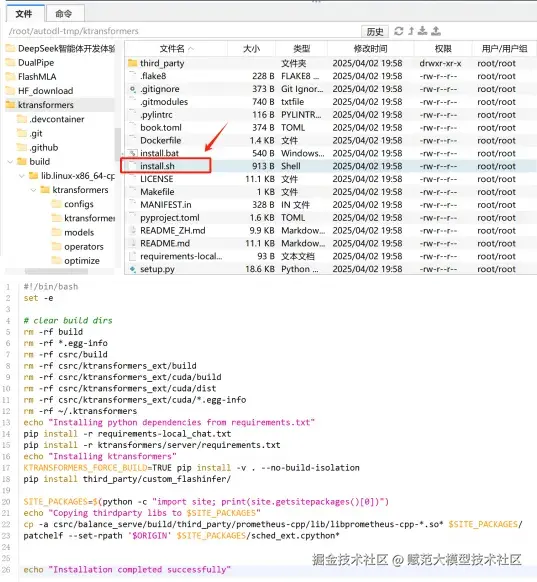Click the README.md file icon

[132, 243]
